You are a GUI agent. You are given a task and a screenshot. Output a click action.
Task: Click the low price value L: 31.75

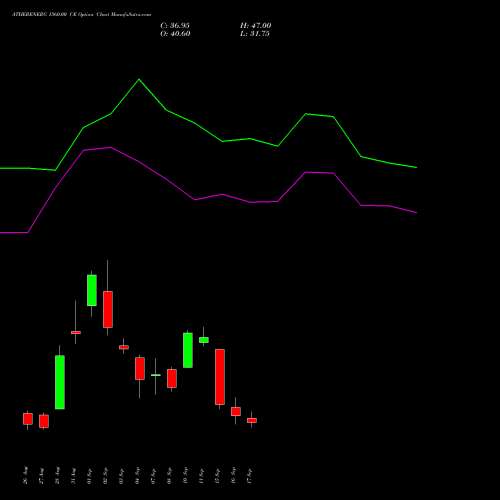255,34
